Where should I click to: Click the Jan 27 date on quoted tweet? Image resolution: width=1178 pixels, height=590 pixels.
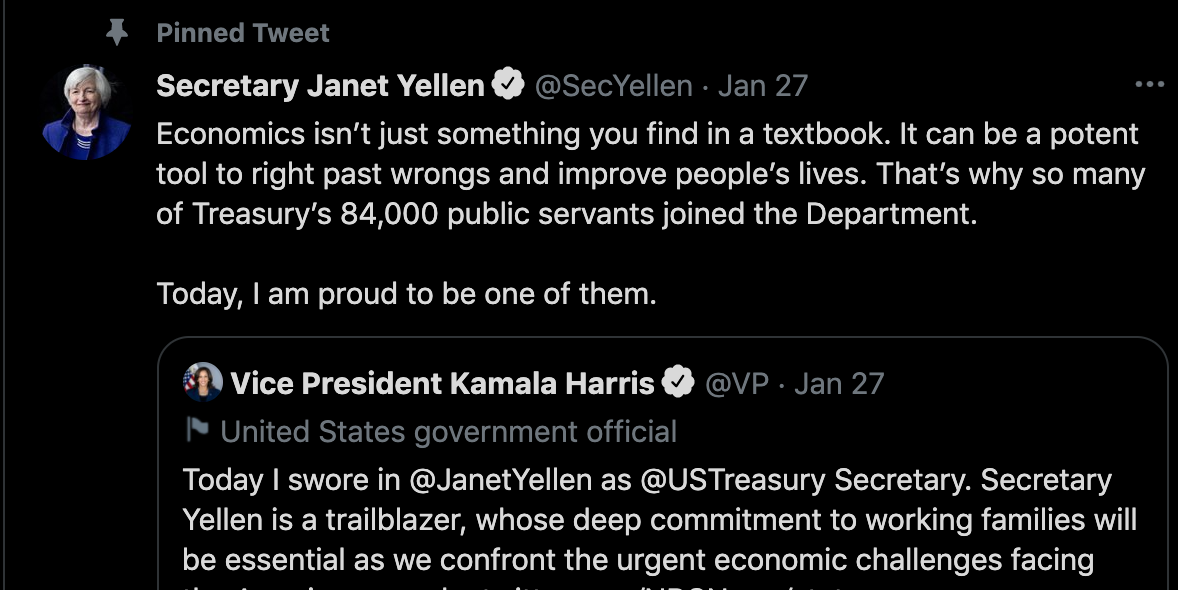click(839, 383)
